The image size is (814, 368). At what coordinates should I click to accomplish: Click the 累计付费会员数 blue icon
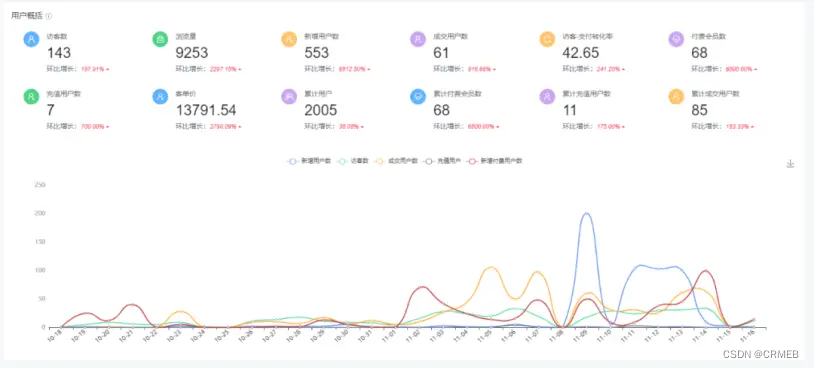pos(418,97)
